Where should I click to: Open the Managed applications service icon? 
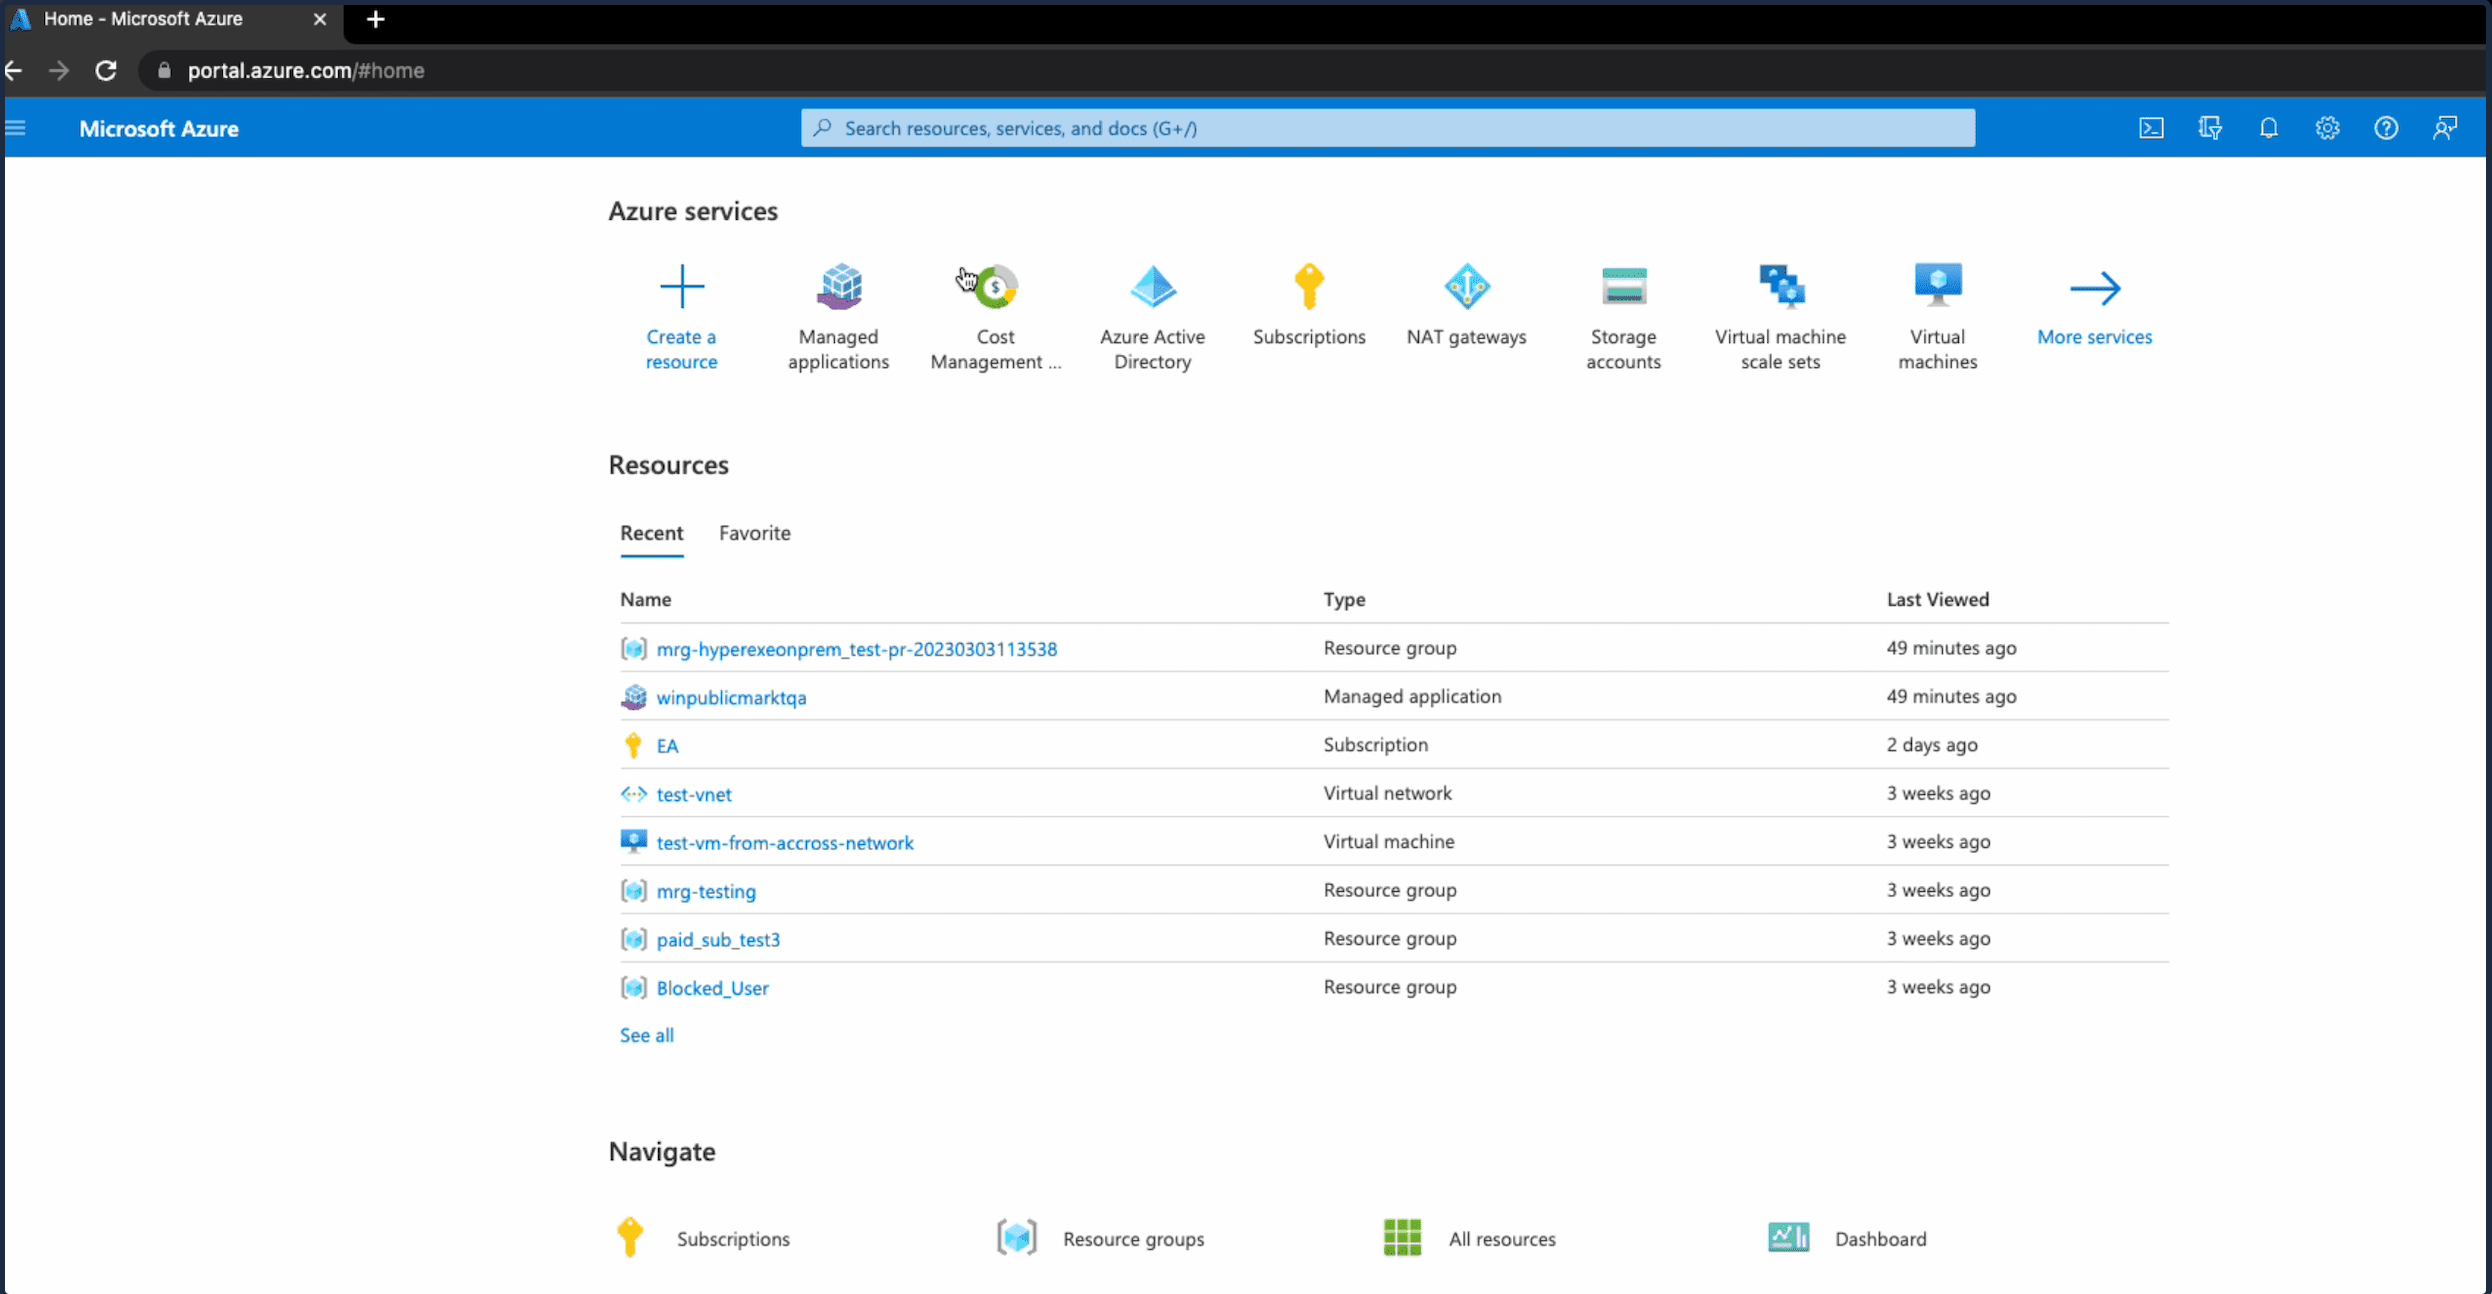coord(838,288)
